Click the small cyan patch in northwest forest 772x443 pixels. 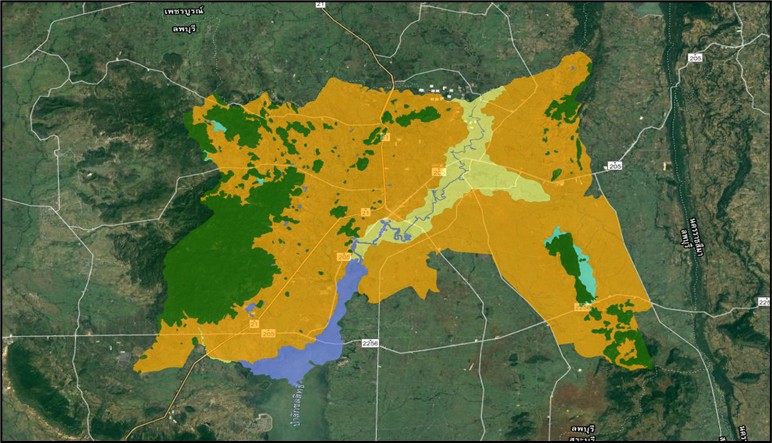click(217, 127)
